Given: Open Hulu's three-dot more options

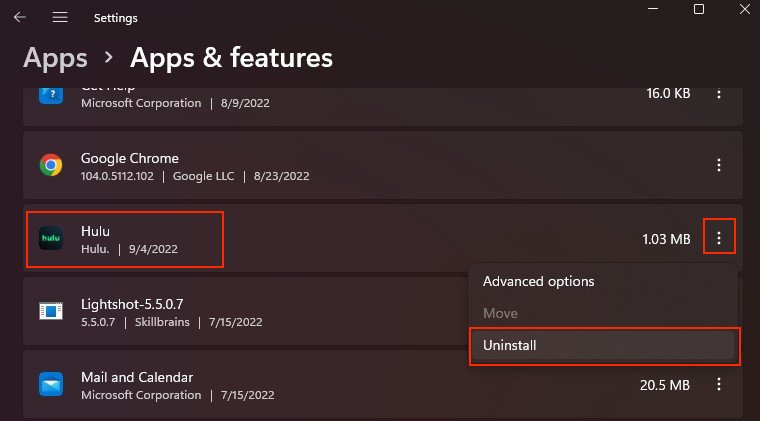Looking at the screenshot, I should (x=719, y=238).
